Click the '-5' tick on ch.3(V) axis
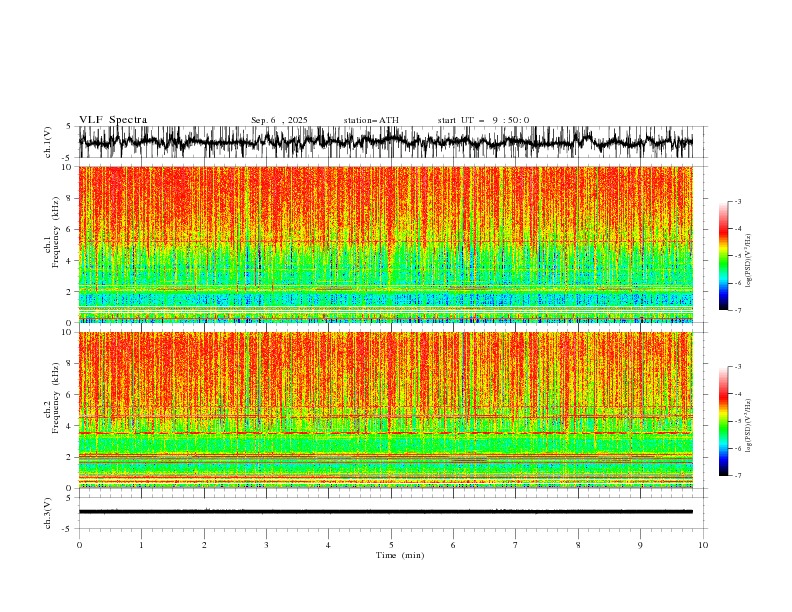Screen dimensions: 792x612 coord(68,529)
